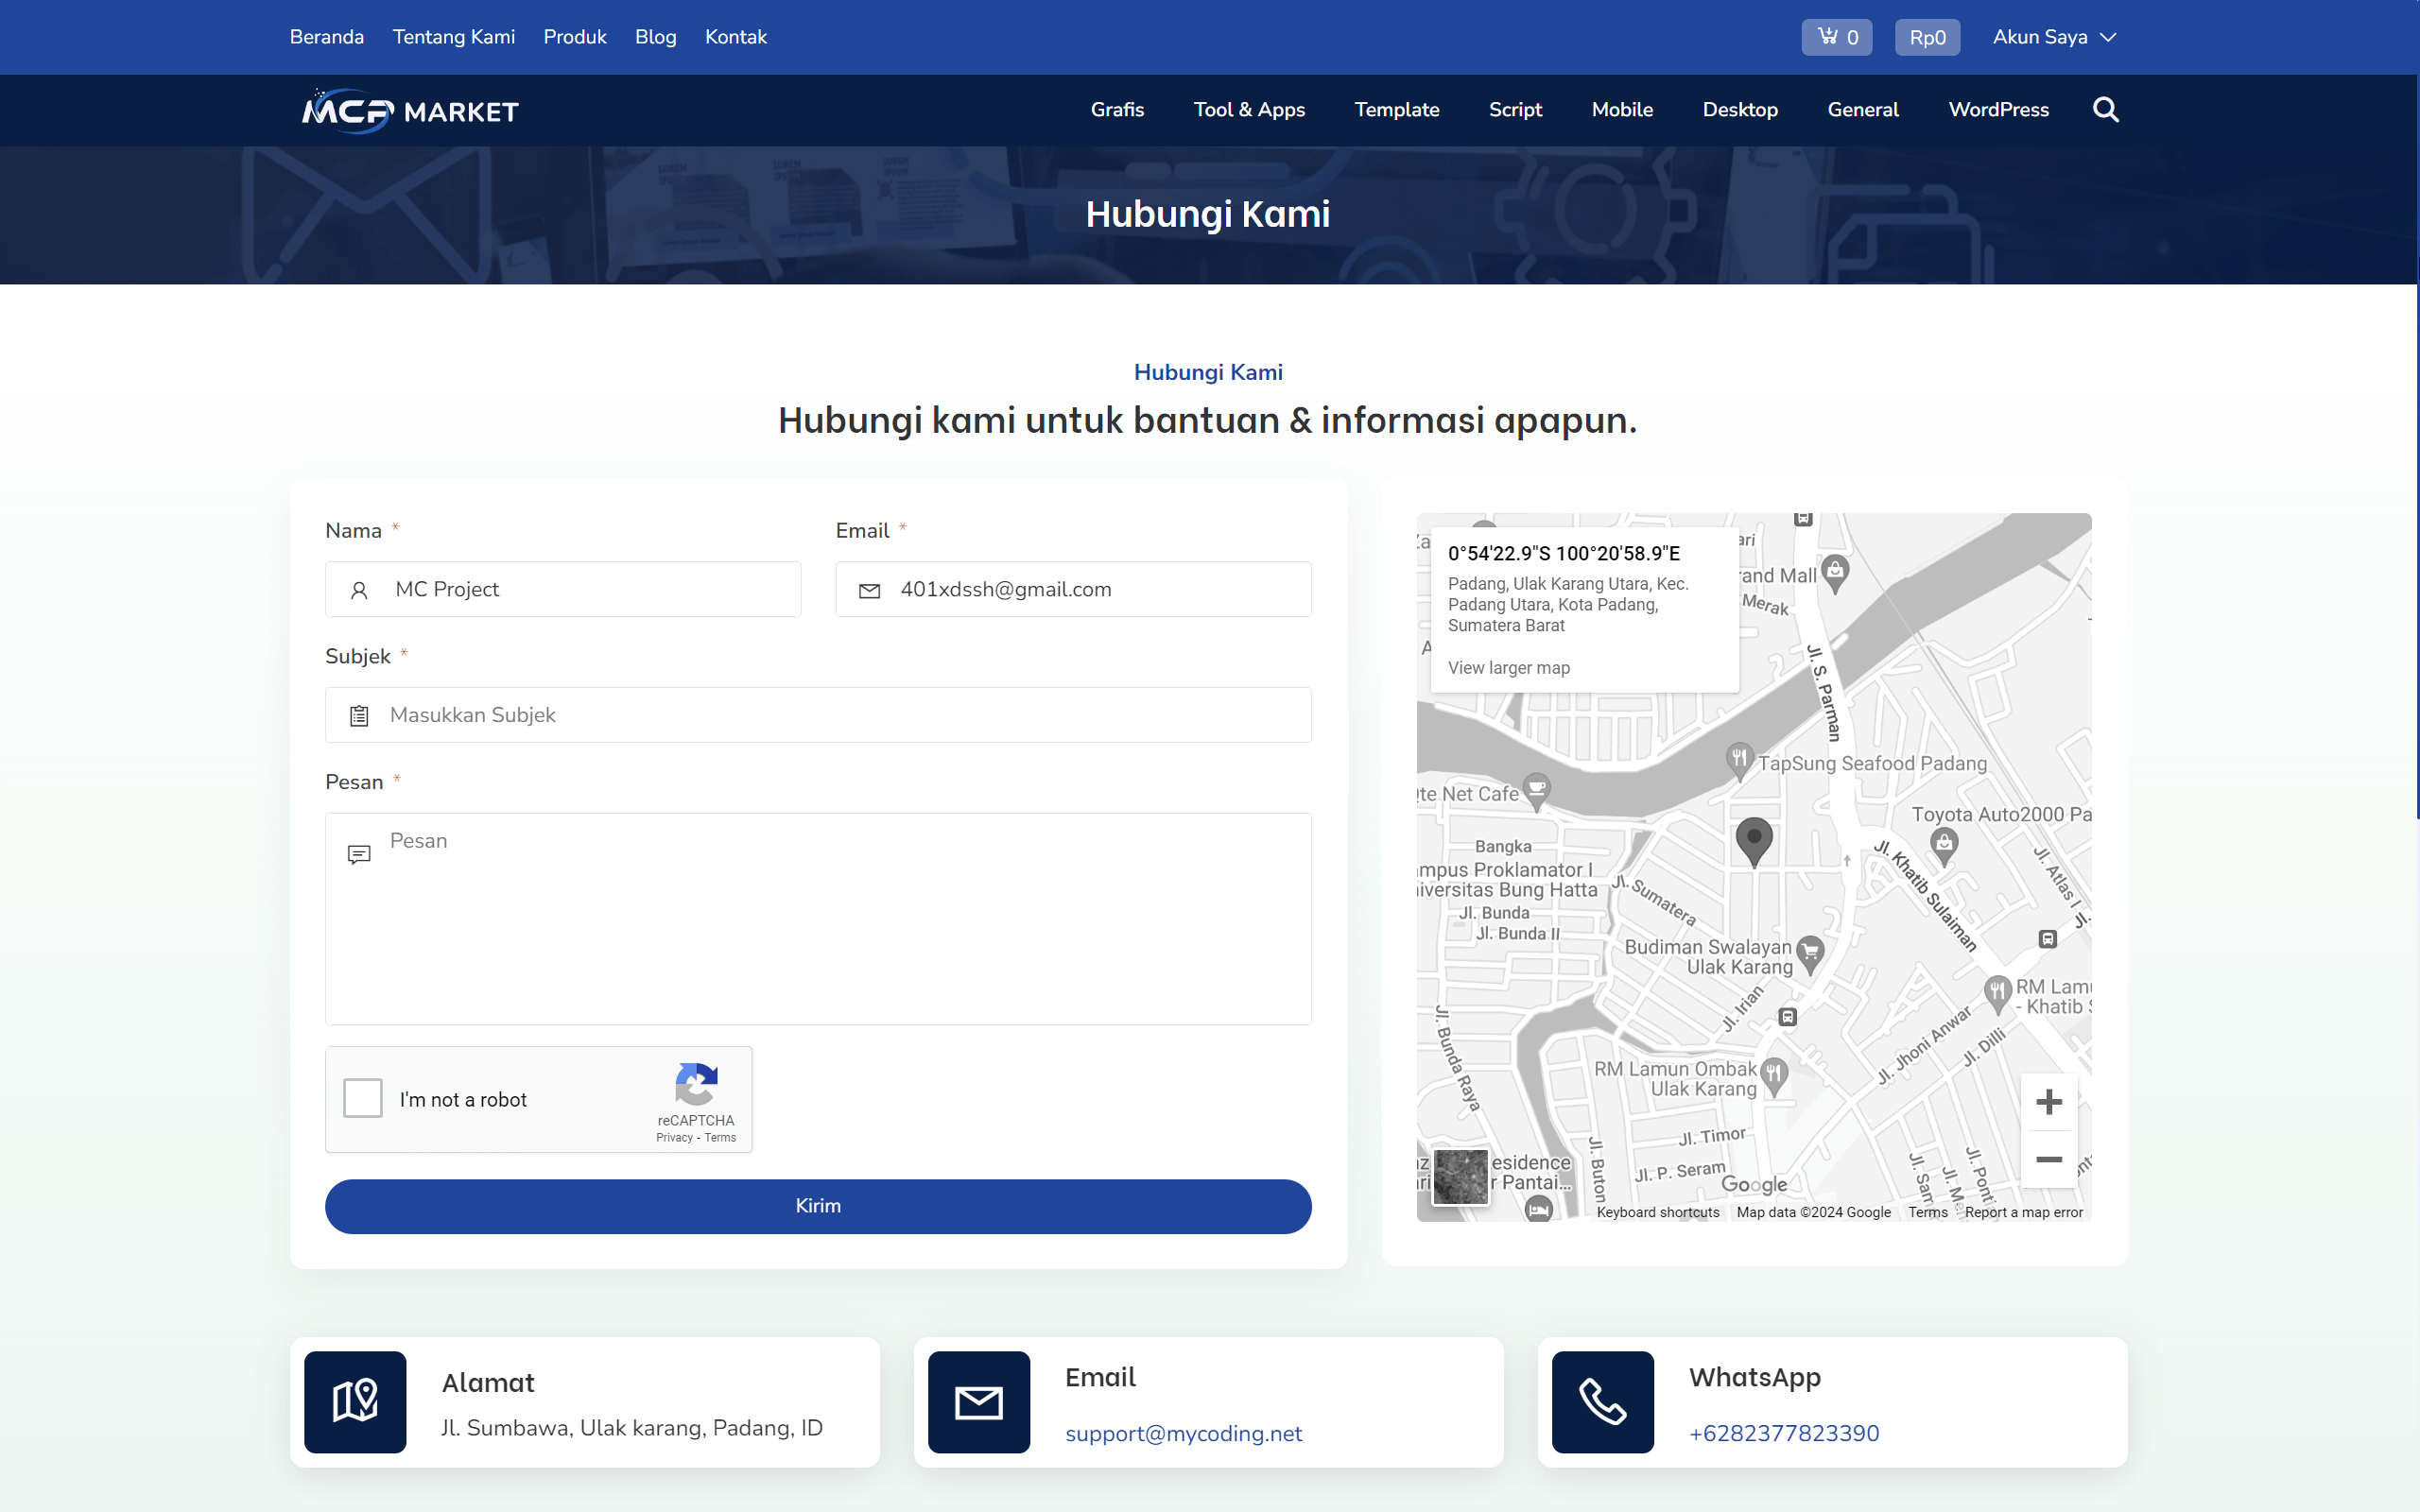Open the WordPress category tab
This screenshot has width=2420, height=1512.
(x=1999, y=110)
